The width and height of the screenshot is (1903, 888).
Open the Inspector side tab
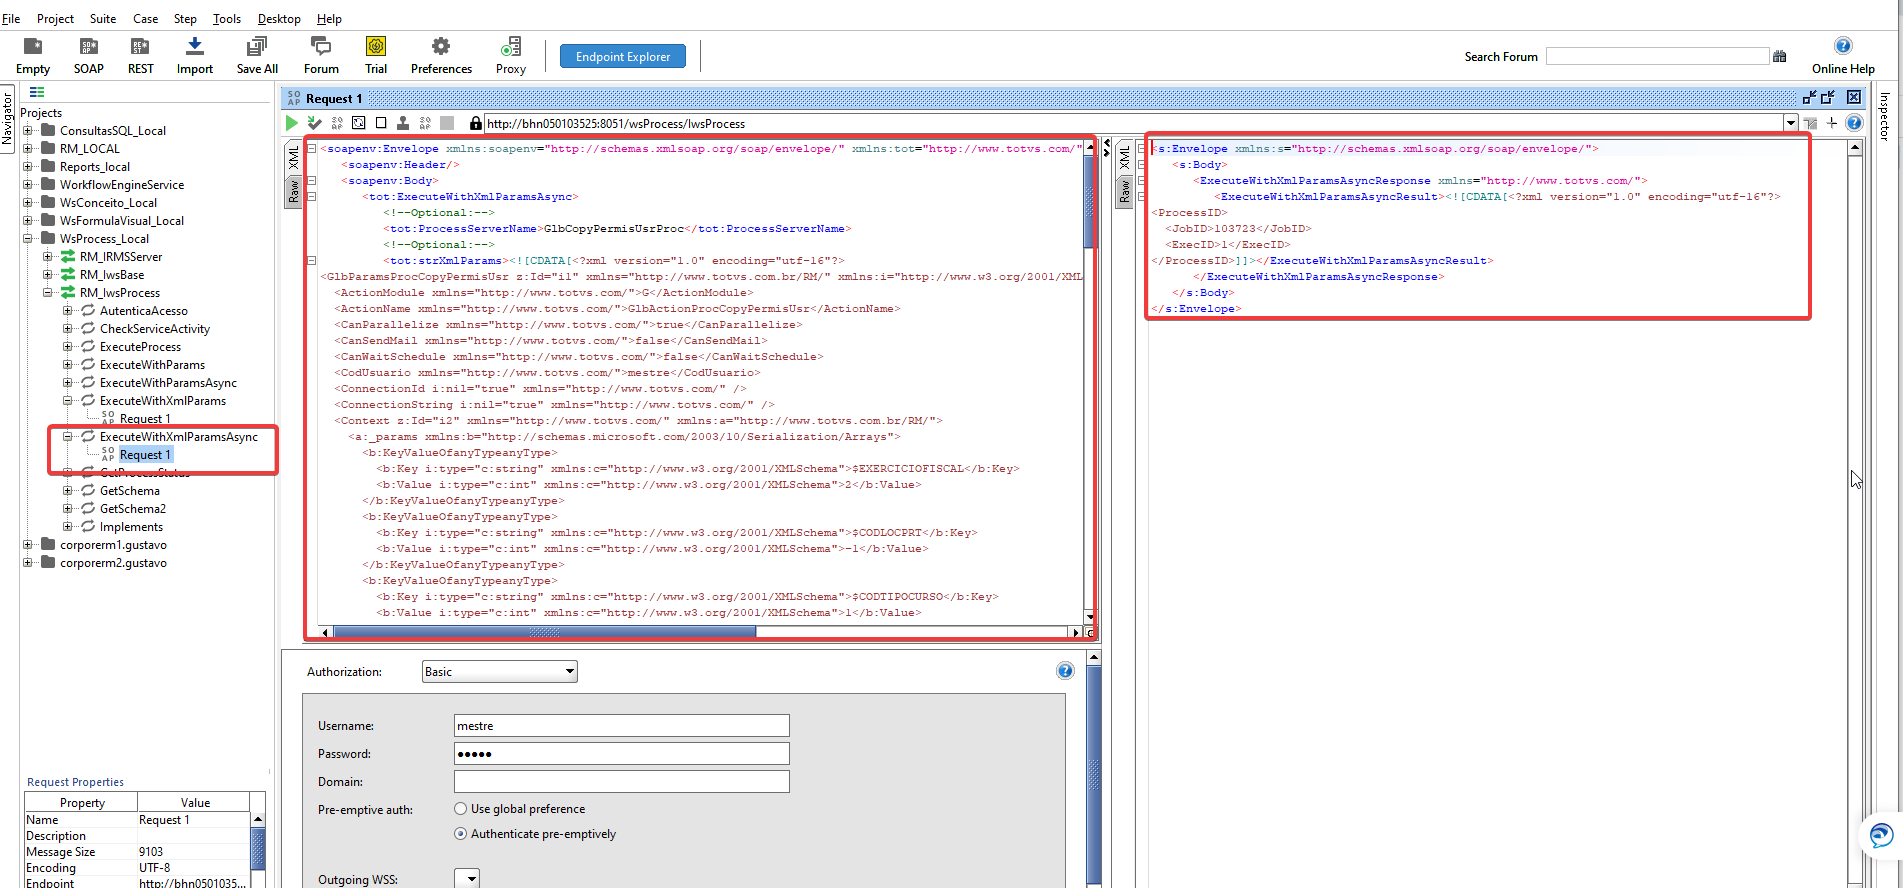click(x=1885, y=116)
